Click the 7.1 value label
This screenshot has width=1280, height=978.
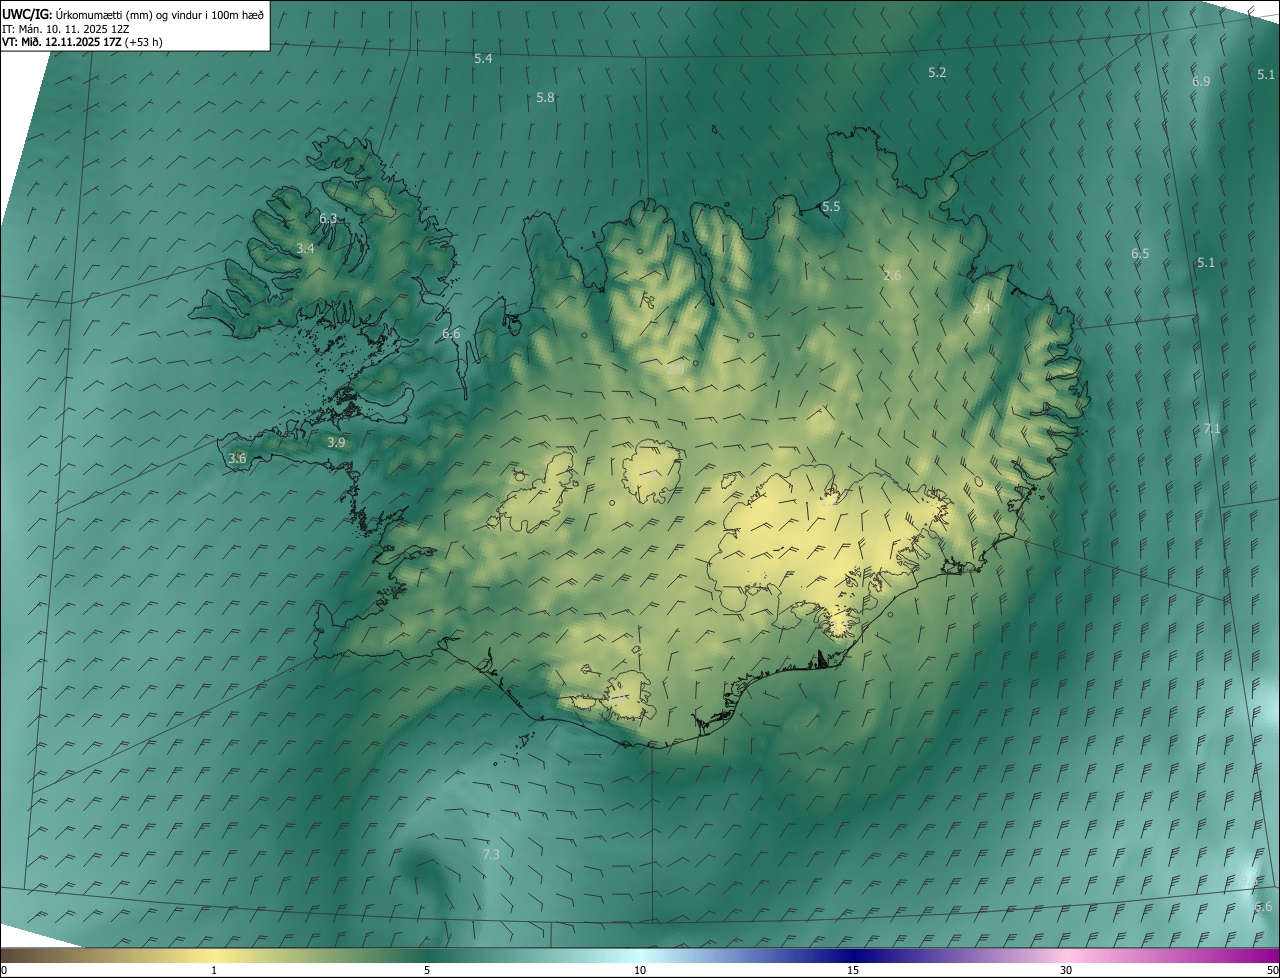(x=1212, y=429)
